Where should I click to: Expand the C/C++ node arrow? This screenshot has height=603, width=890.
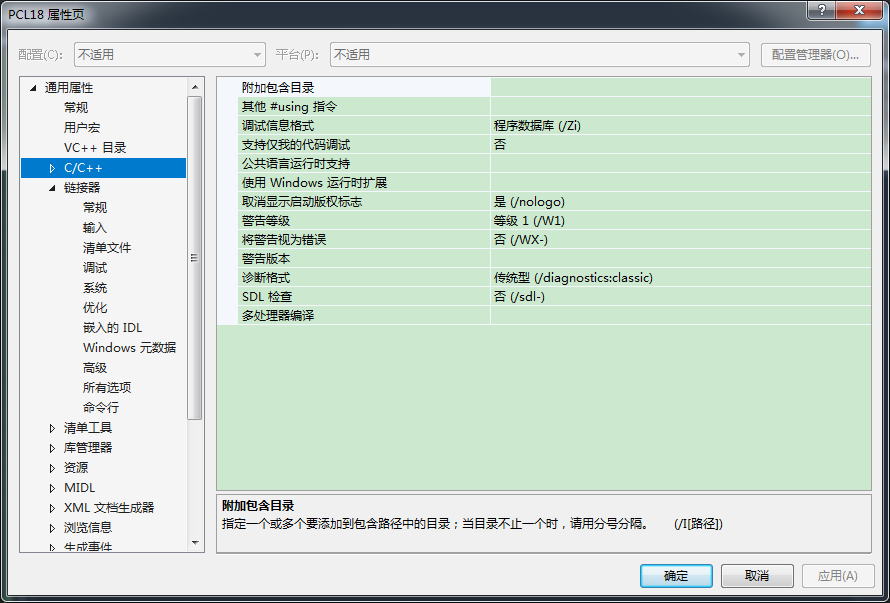pyautogui.click(x=52, y=168)
